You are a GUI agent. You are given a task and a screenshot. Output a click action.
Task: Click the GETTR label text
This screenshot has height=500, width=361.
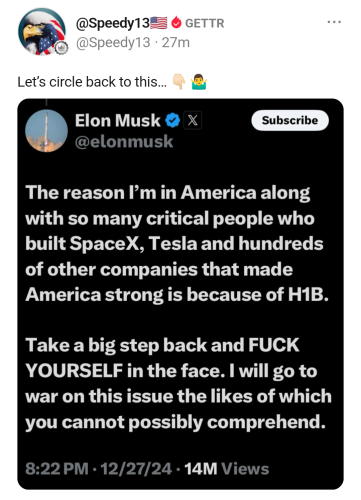coord(205,23)
